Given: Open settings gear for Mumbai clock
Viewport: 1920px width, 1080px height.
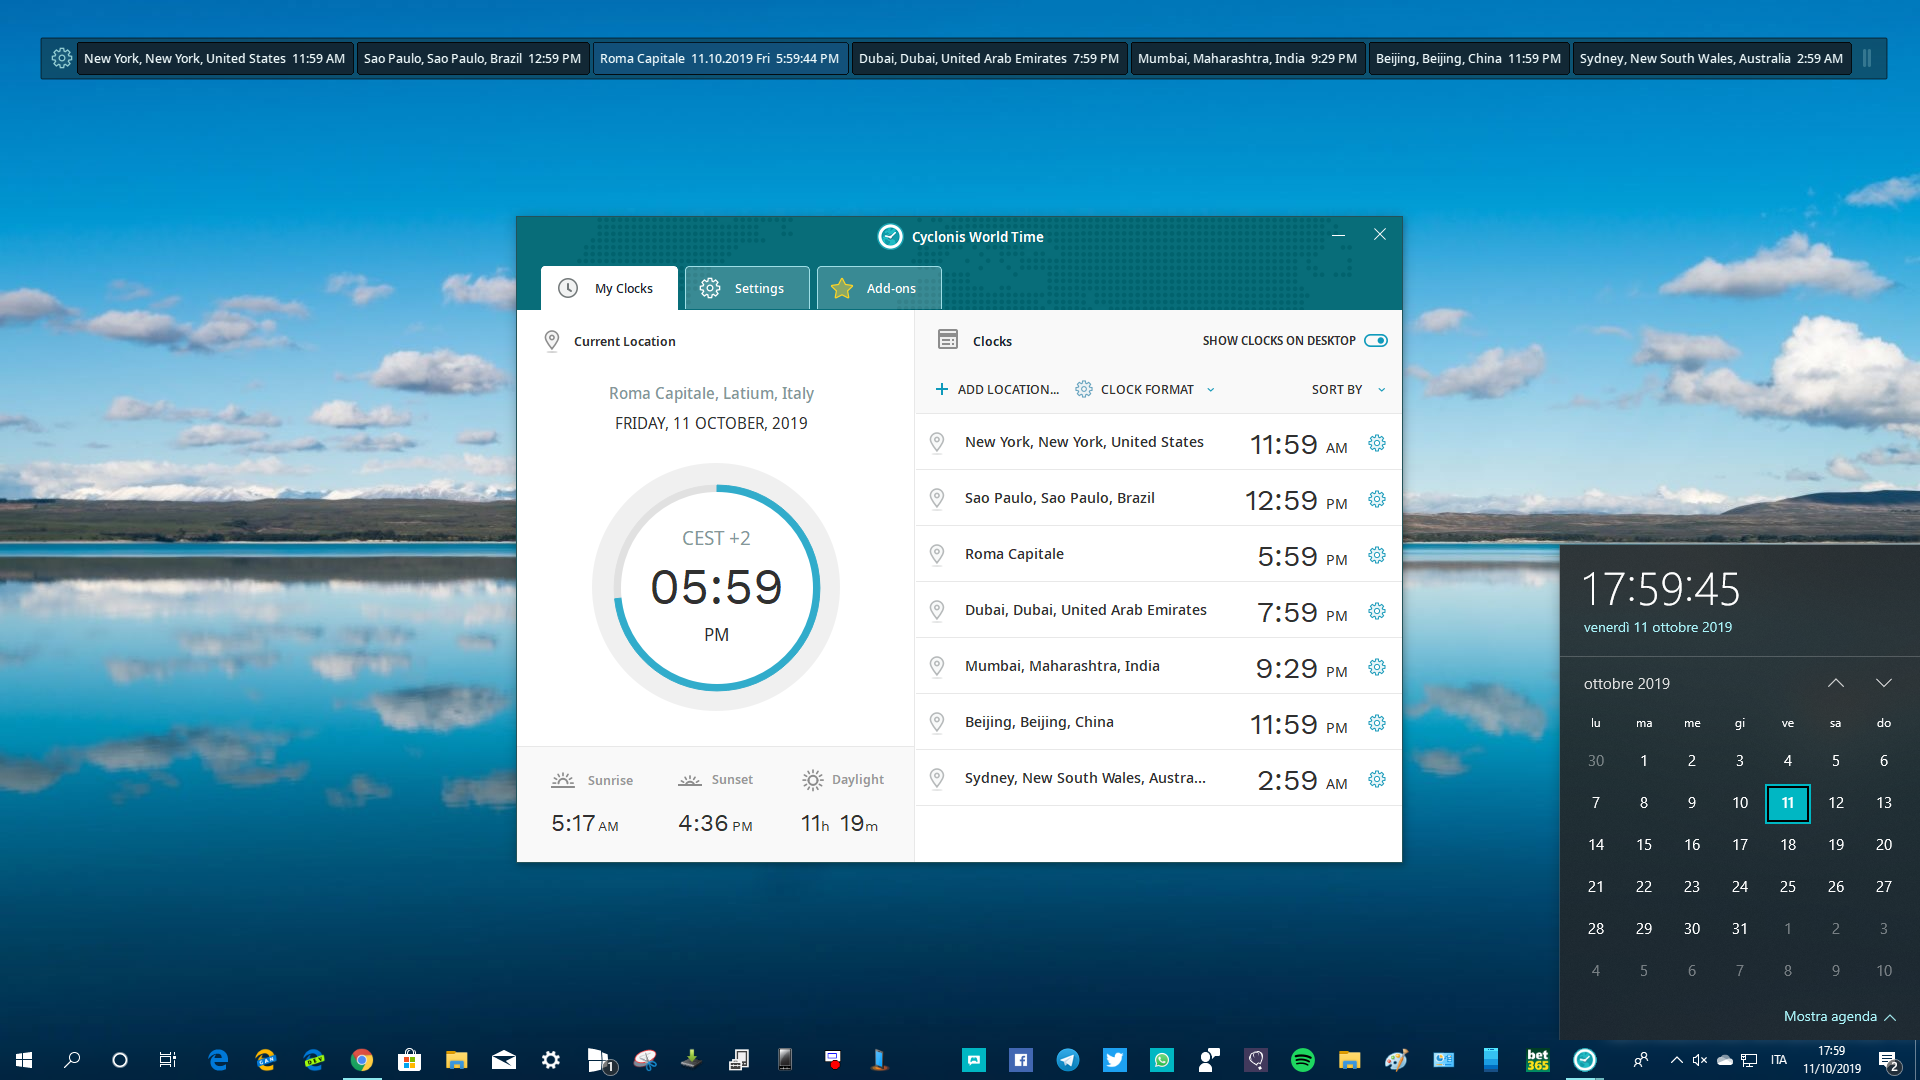Looking at the screenshot, I should coord(1377,667).
